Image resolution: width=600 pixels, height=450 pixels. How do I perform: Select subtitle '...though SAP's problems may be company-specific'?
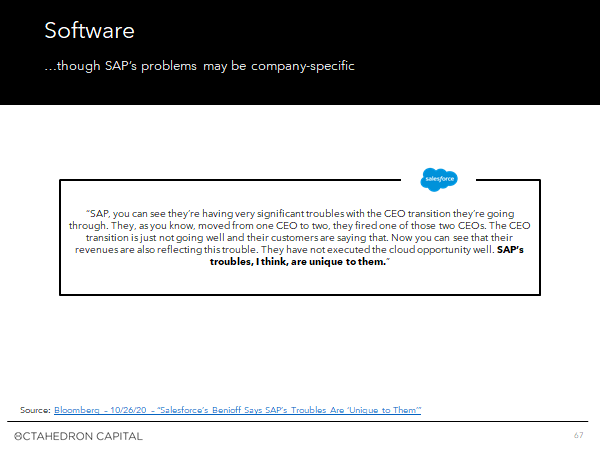click(199, 66)
